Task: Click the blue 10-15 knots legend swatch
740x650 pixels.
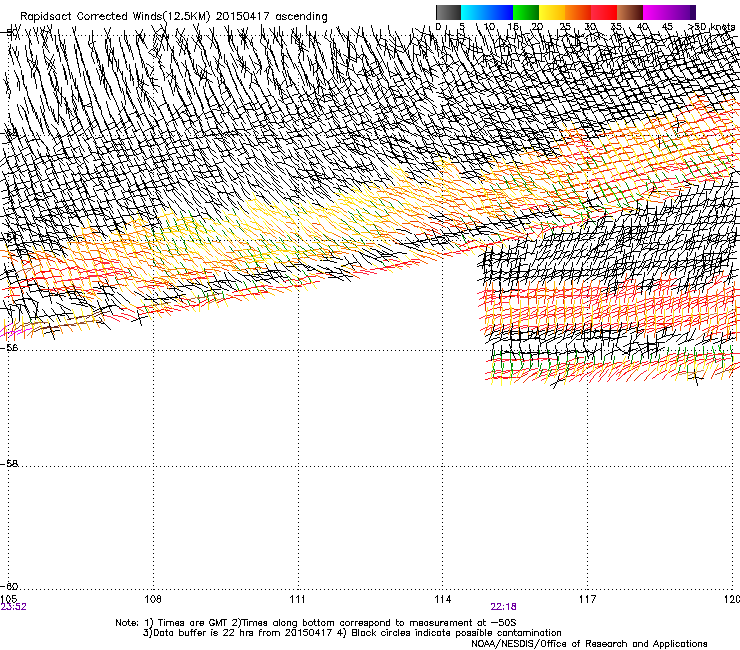Action: 500,12
